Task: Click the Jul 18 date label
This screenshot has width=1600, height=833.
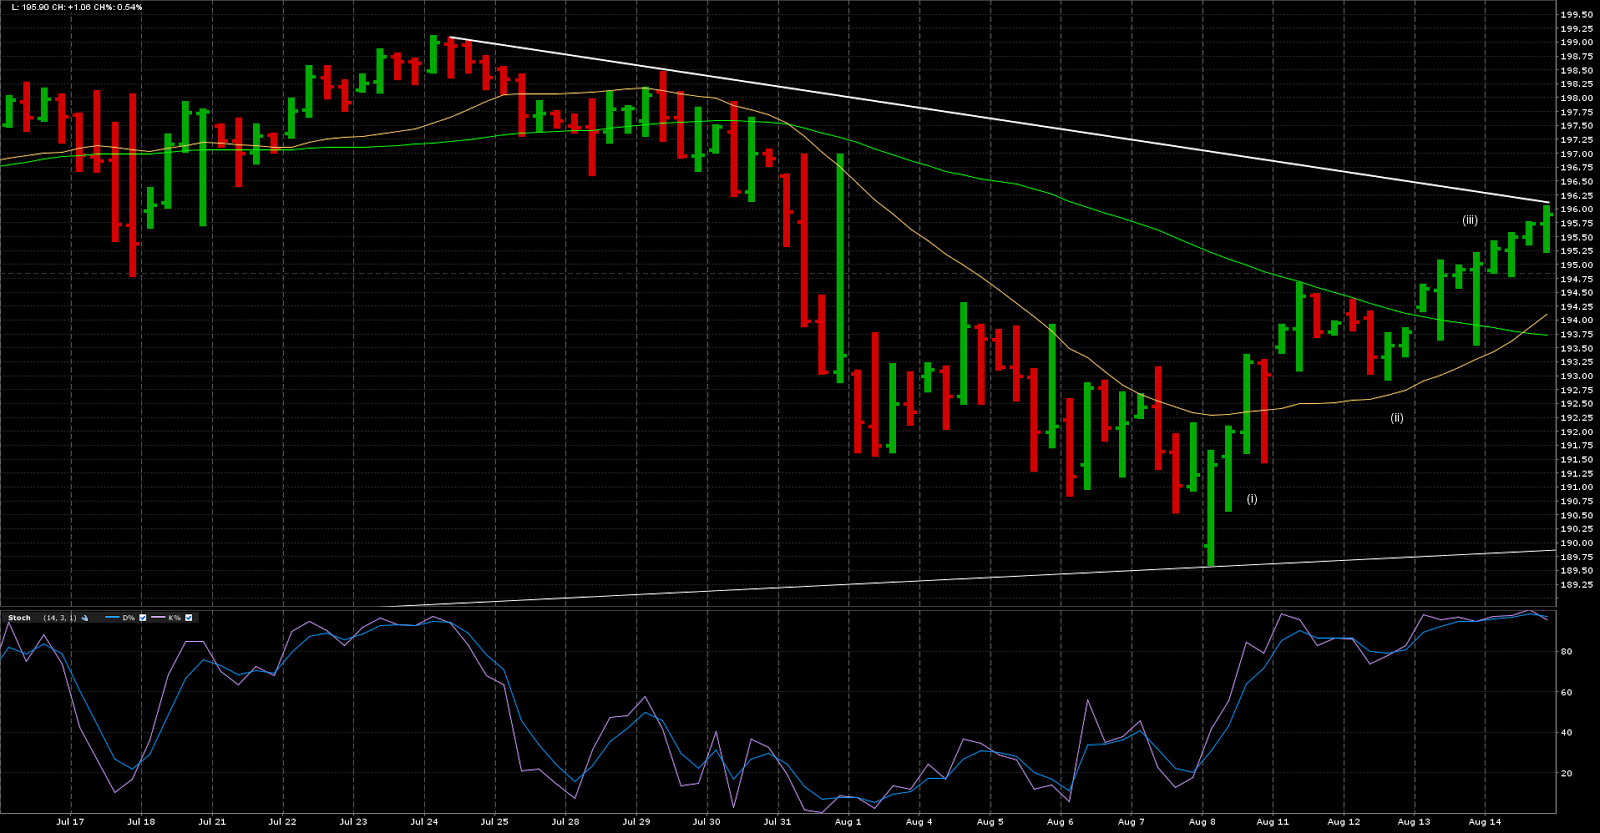Action: click(141, 822)
